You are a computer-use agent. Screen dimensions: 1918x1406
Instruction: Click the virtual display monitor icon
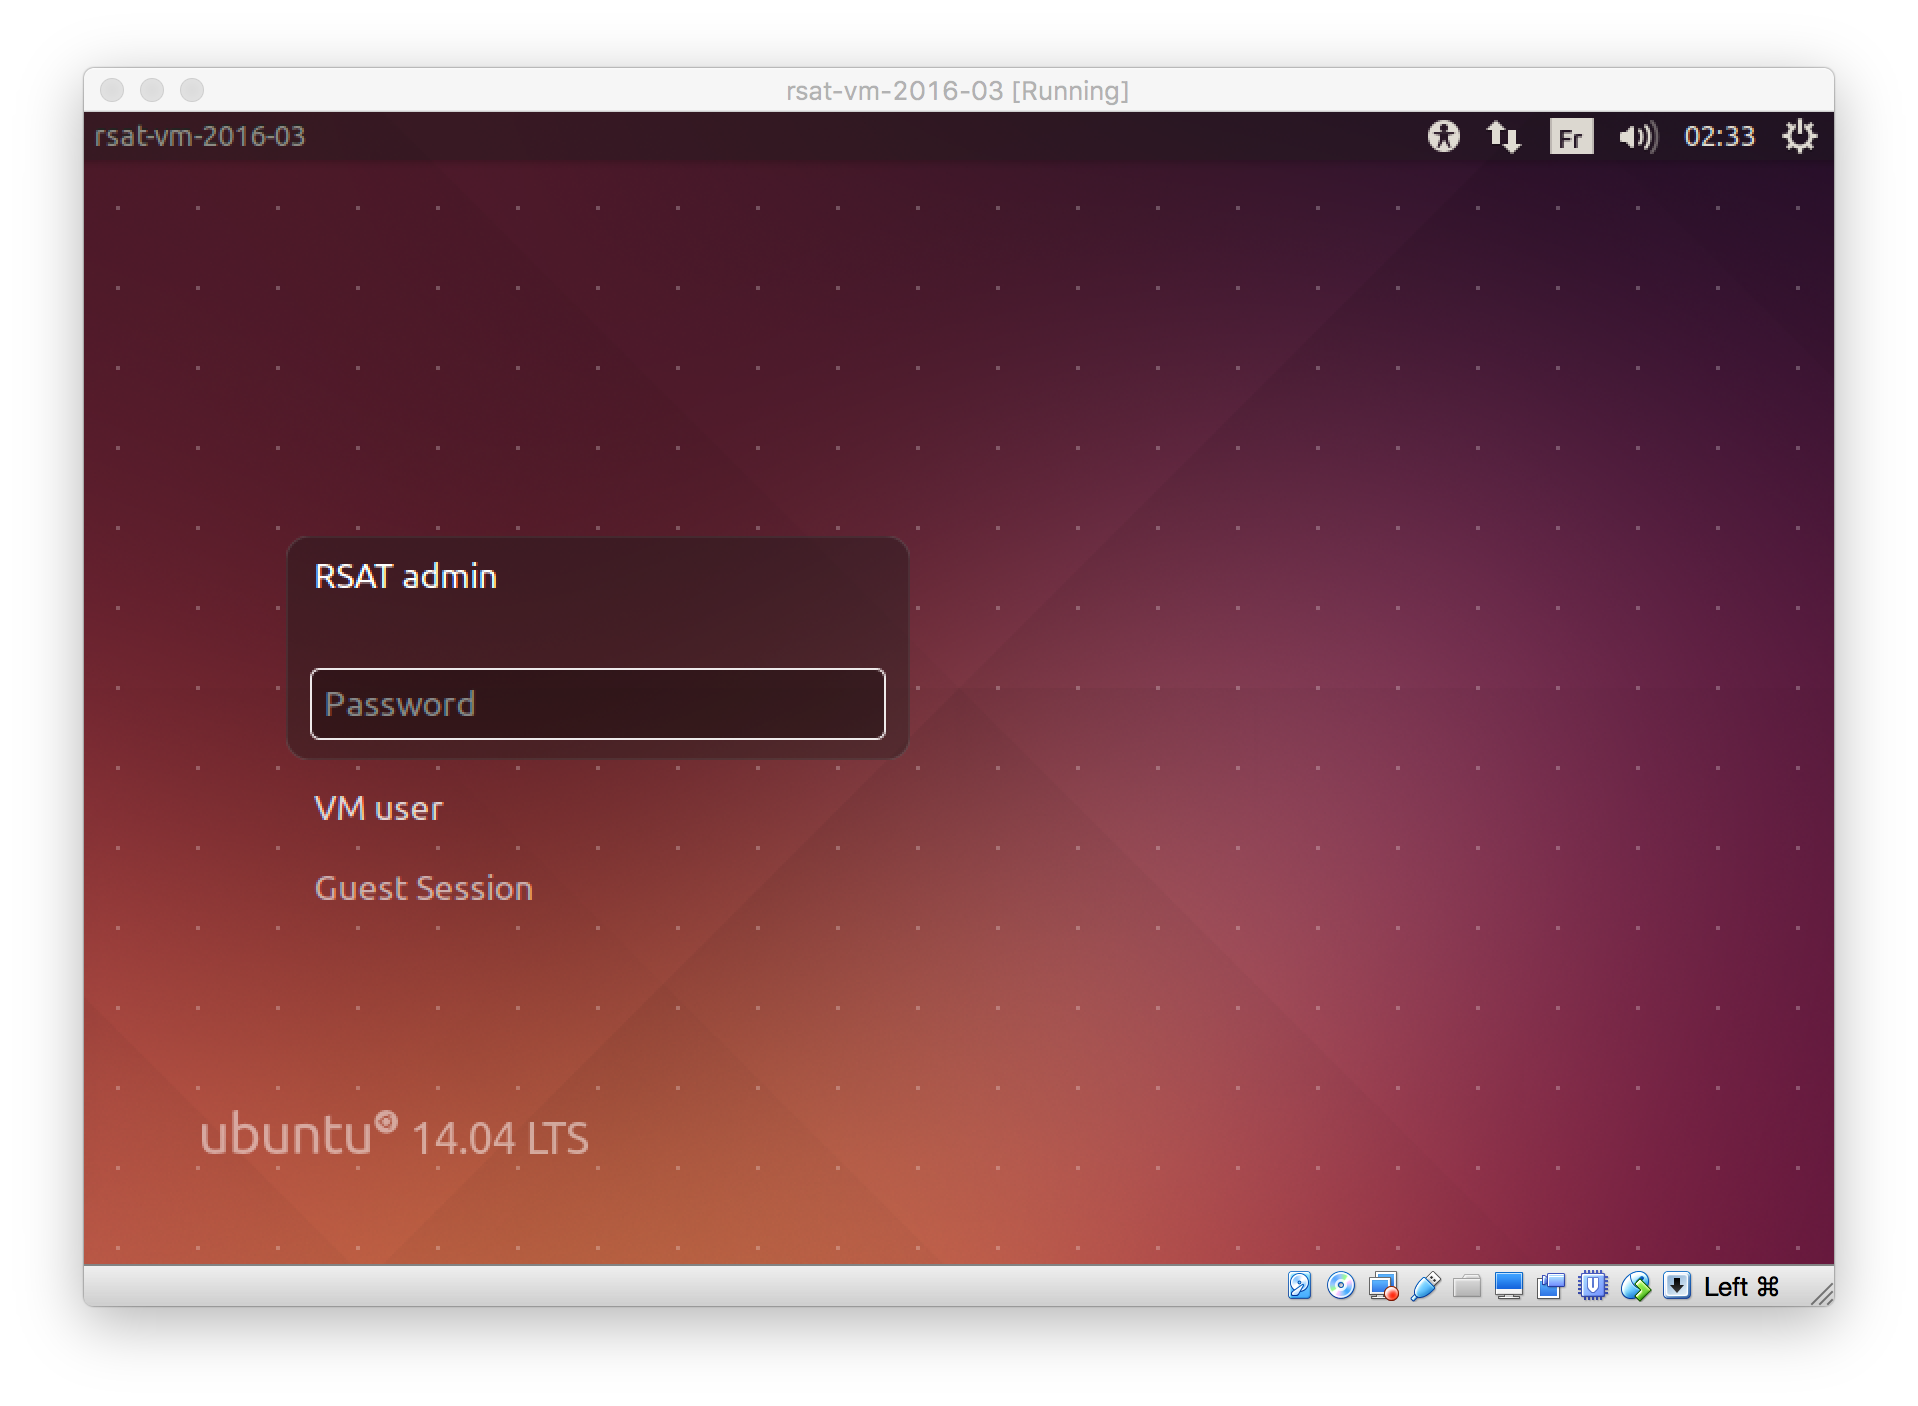1509,1286
